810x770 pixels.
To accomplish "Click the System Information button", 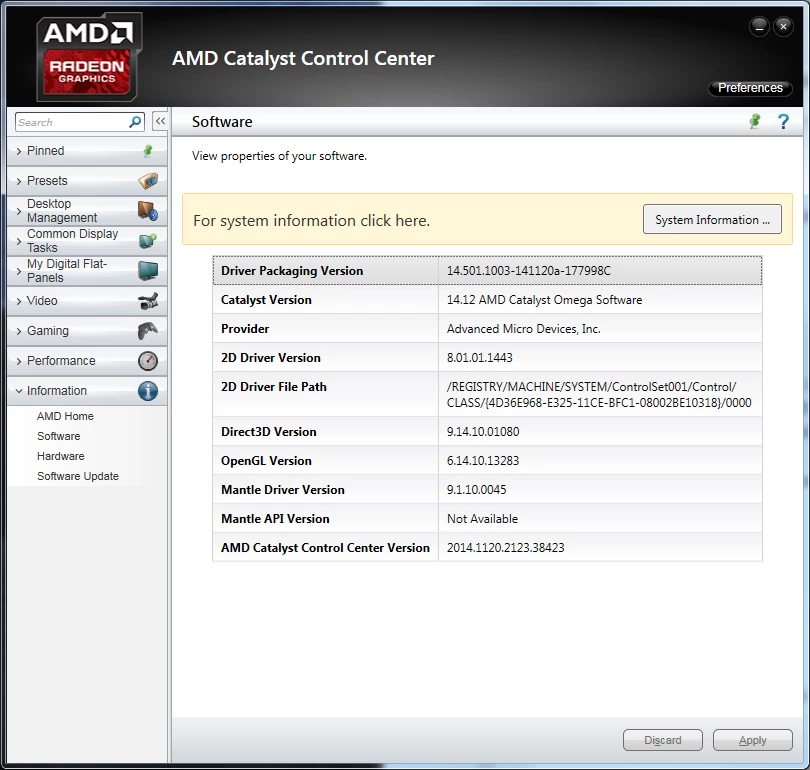I will 712,219.
